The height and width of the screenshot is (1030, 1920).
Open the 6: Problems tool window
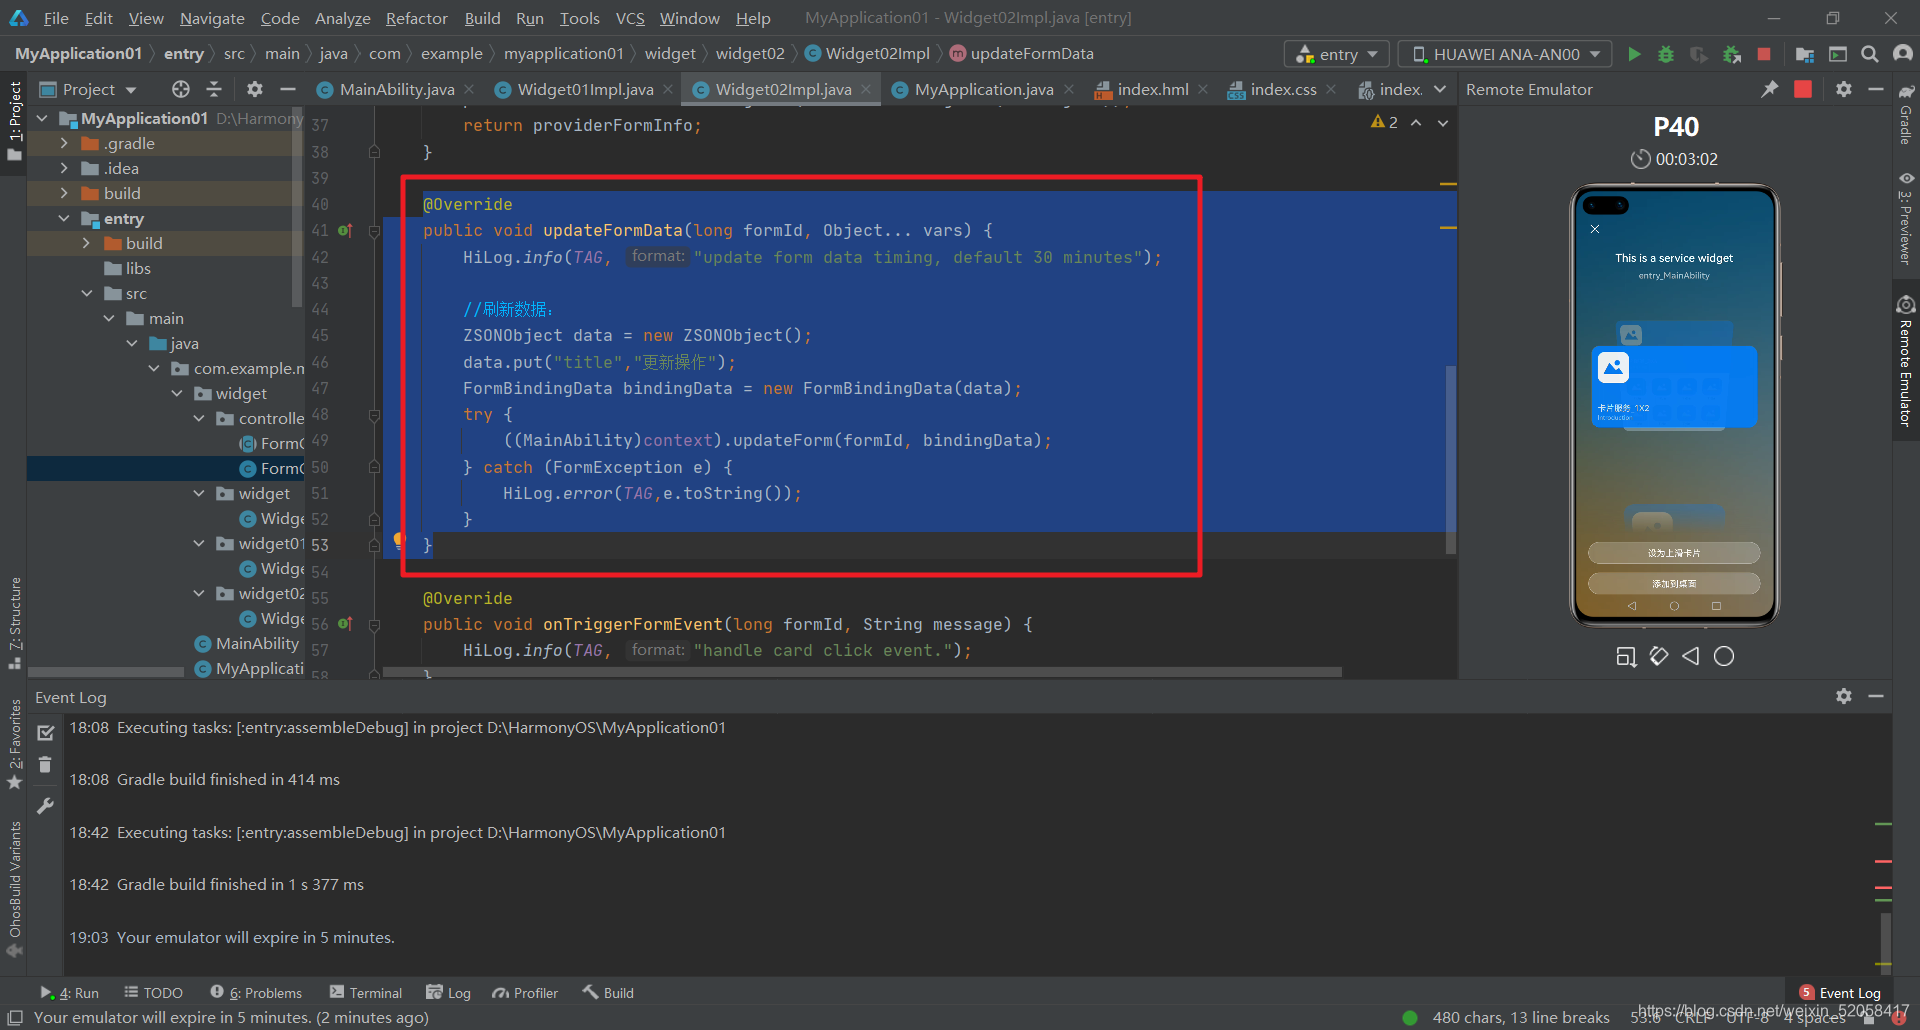click(256, 993)
